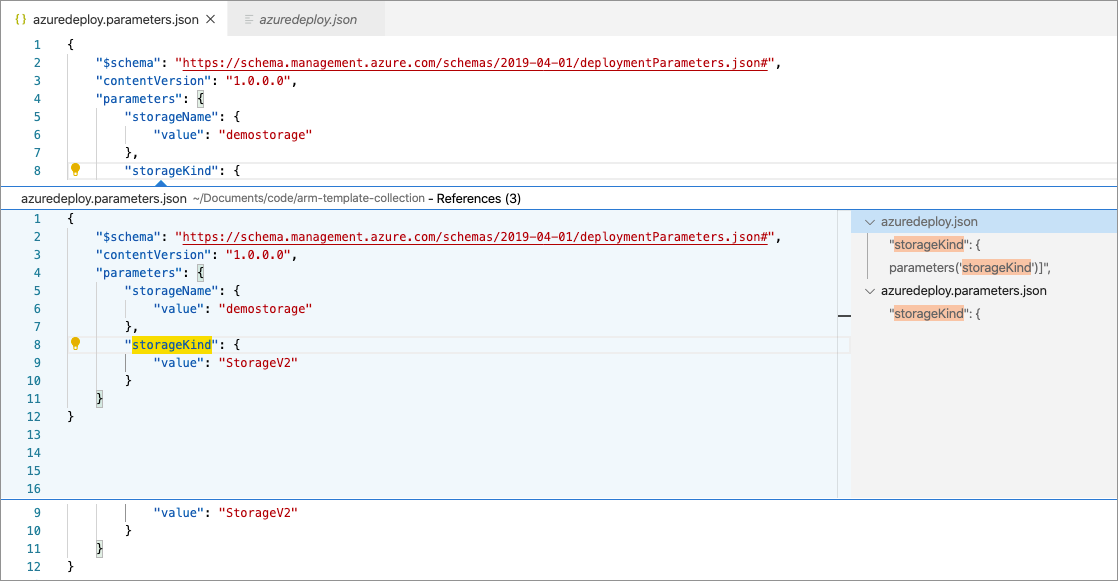Close the azuredeploy.parameters.json tab
Screen dimensions: 1118x581
[x=210, y=19]
